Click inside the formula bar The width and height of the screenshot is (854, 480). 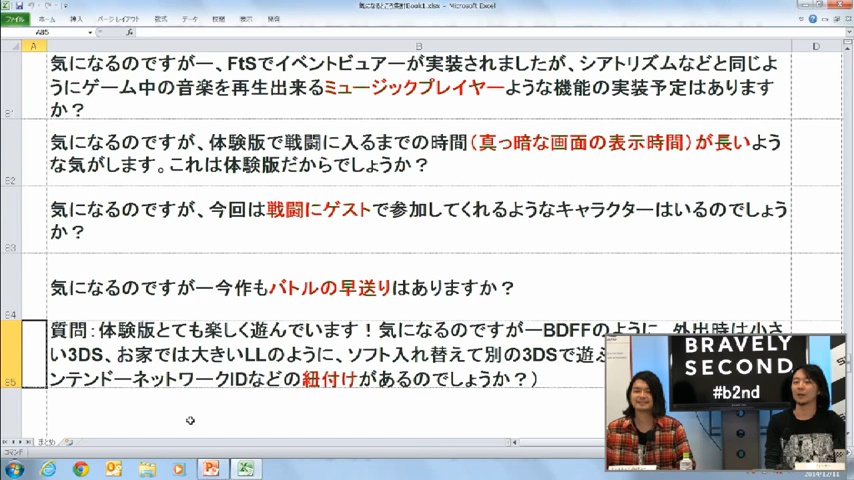(x=489, y=32)
